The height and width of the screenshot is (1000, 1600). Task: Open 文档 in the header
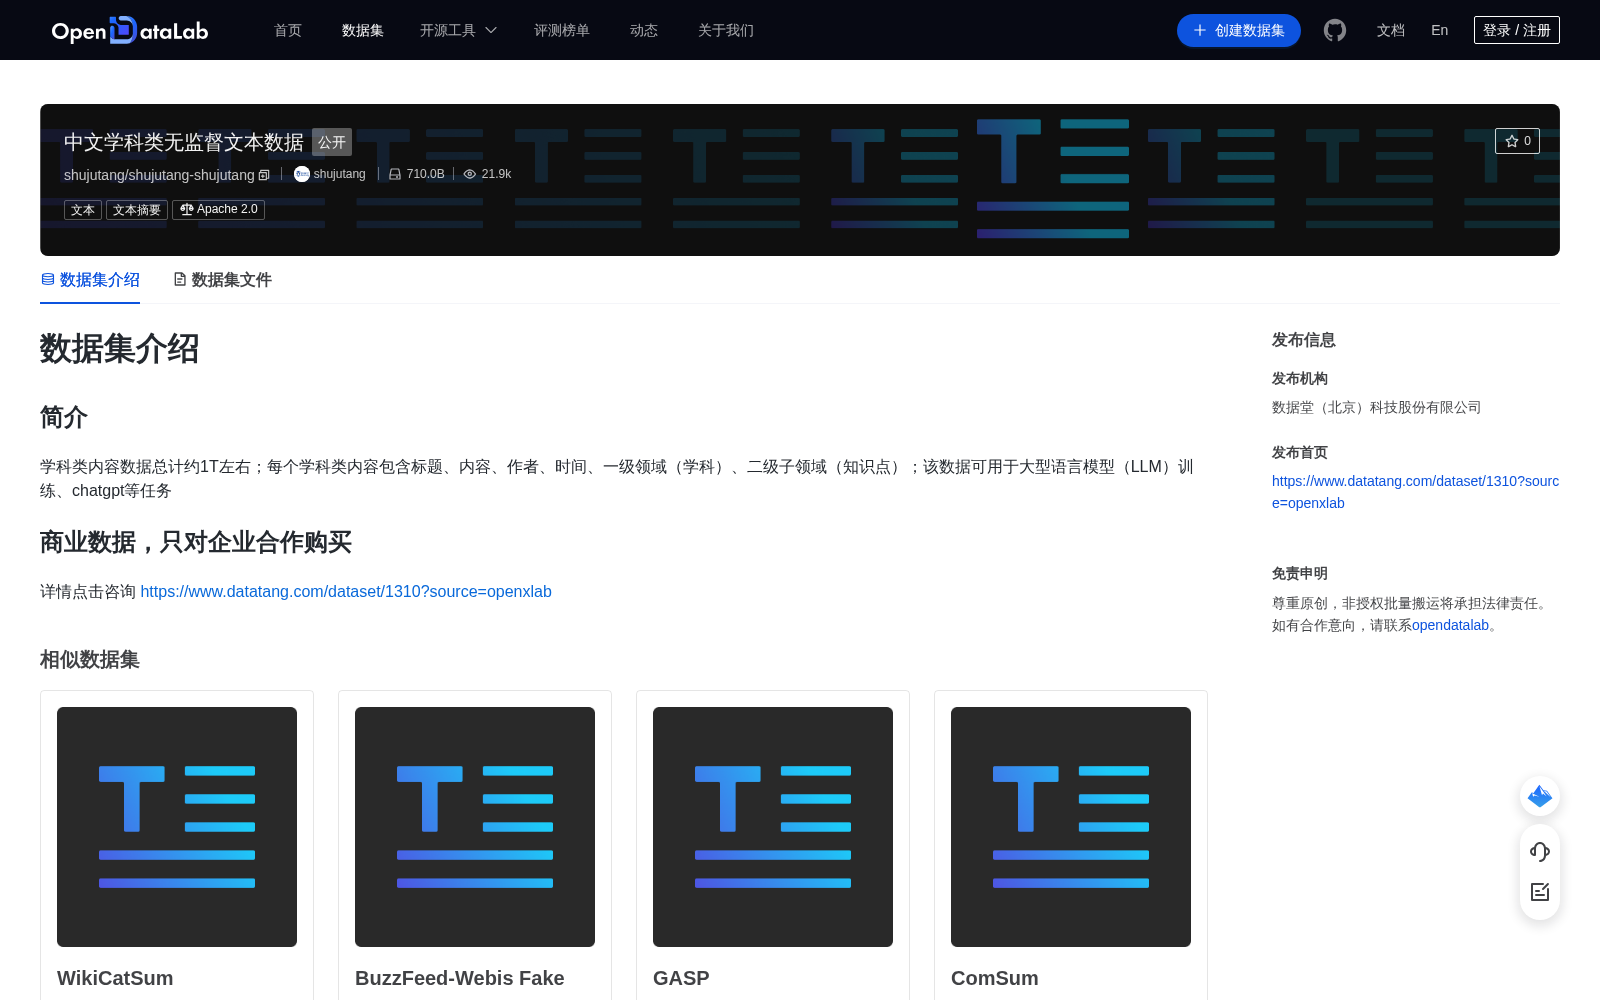1391,30
